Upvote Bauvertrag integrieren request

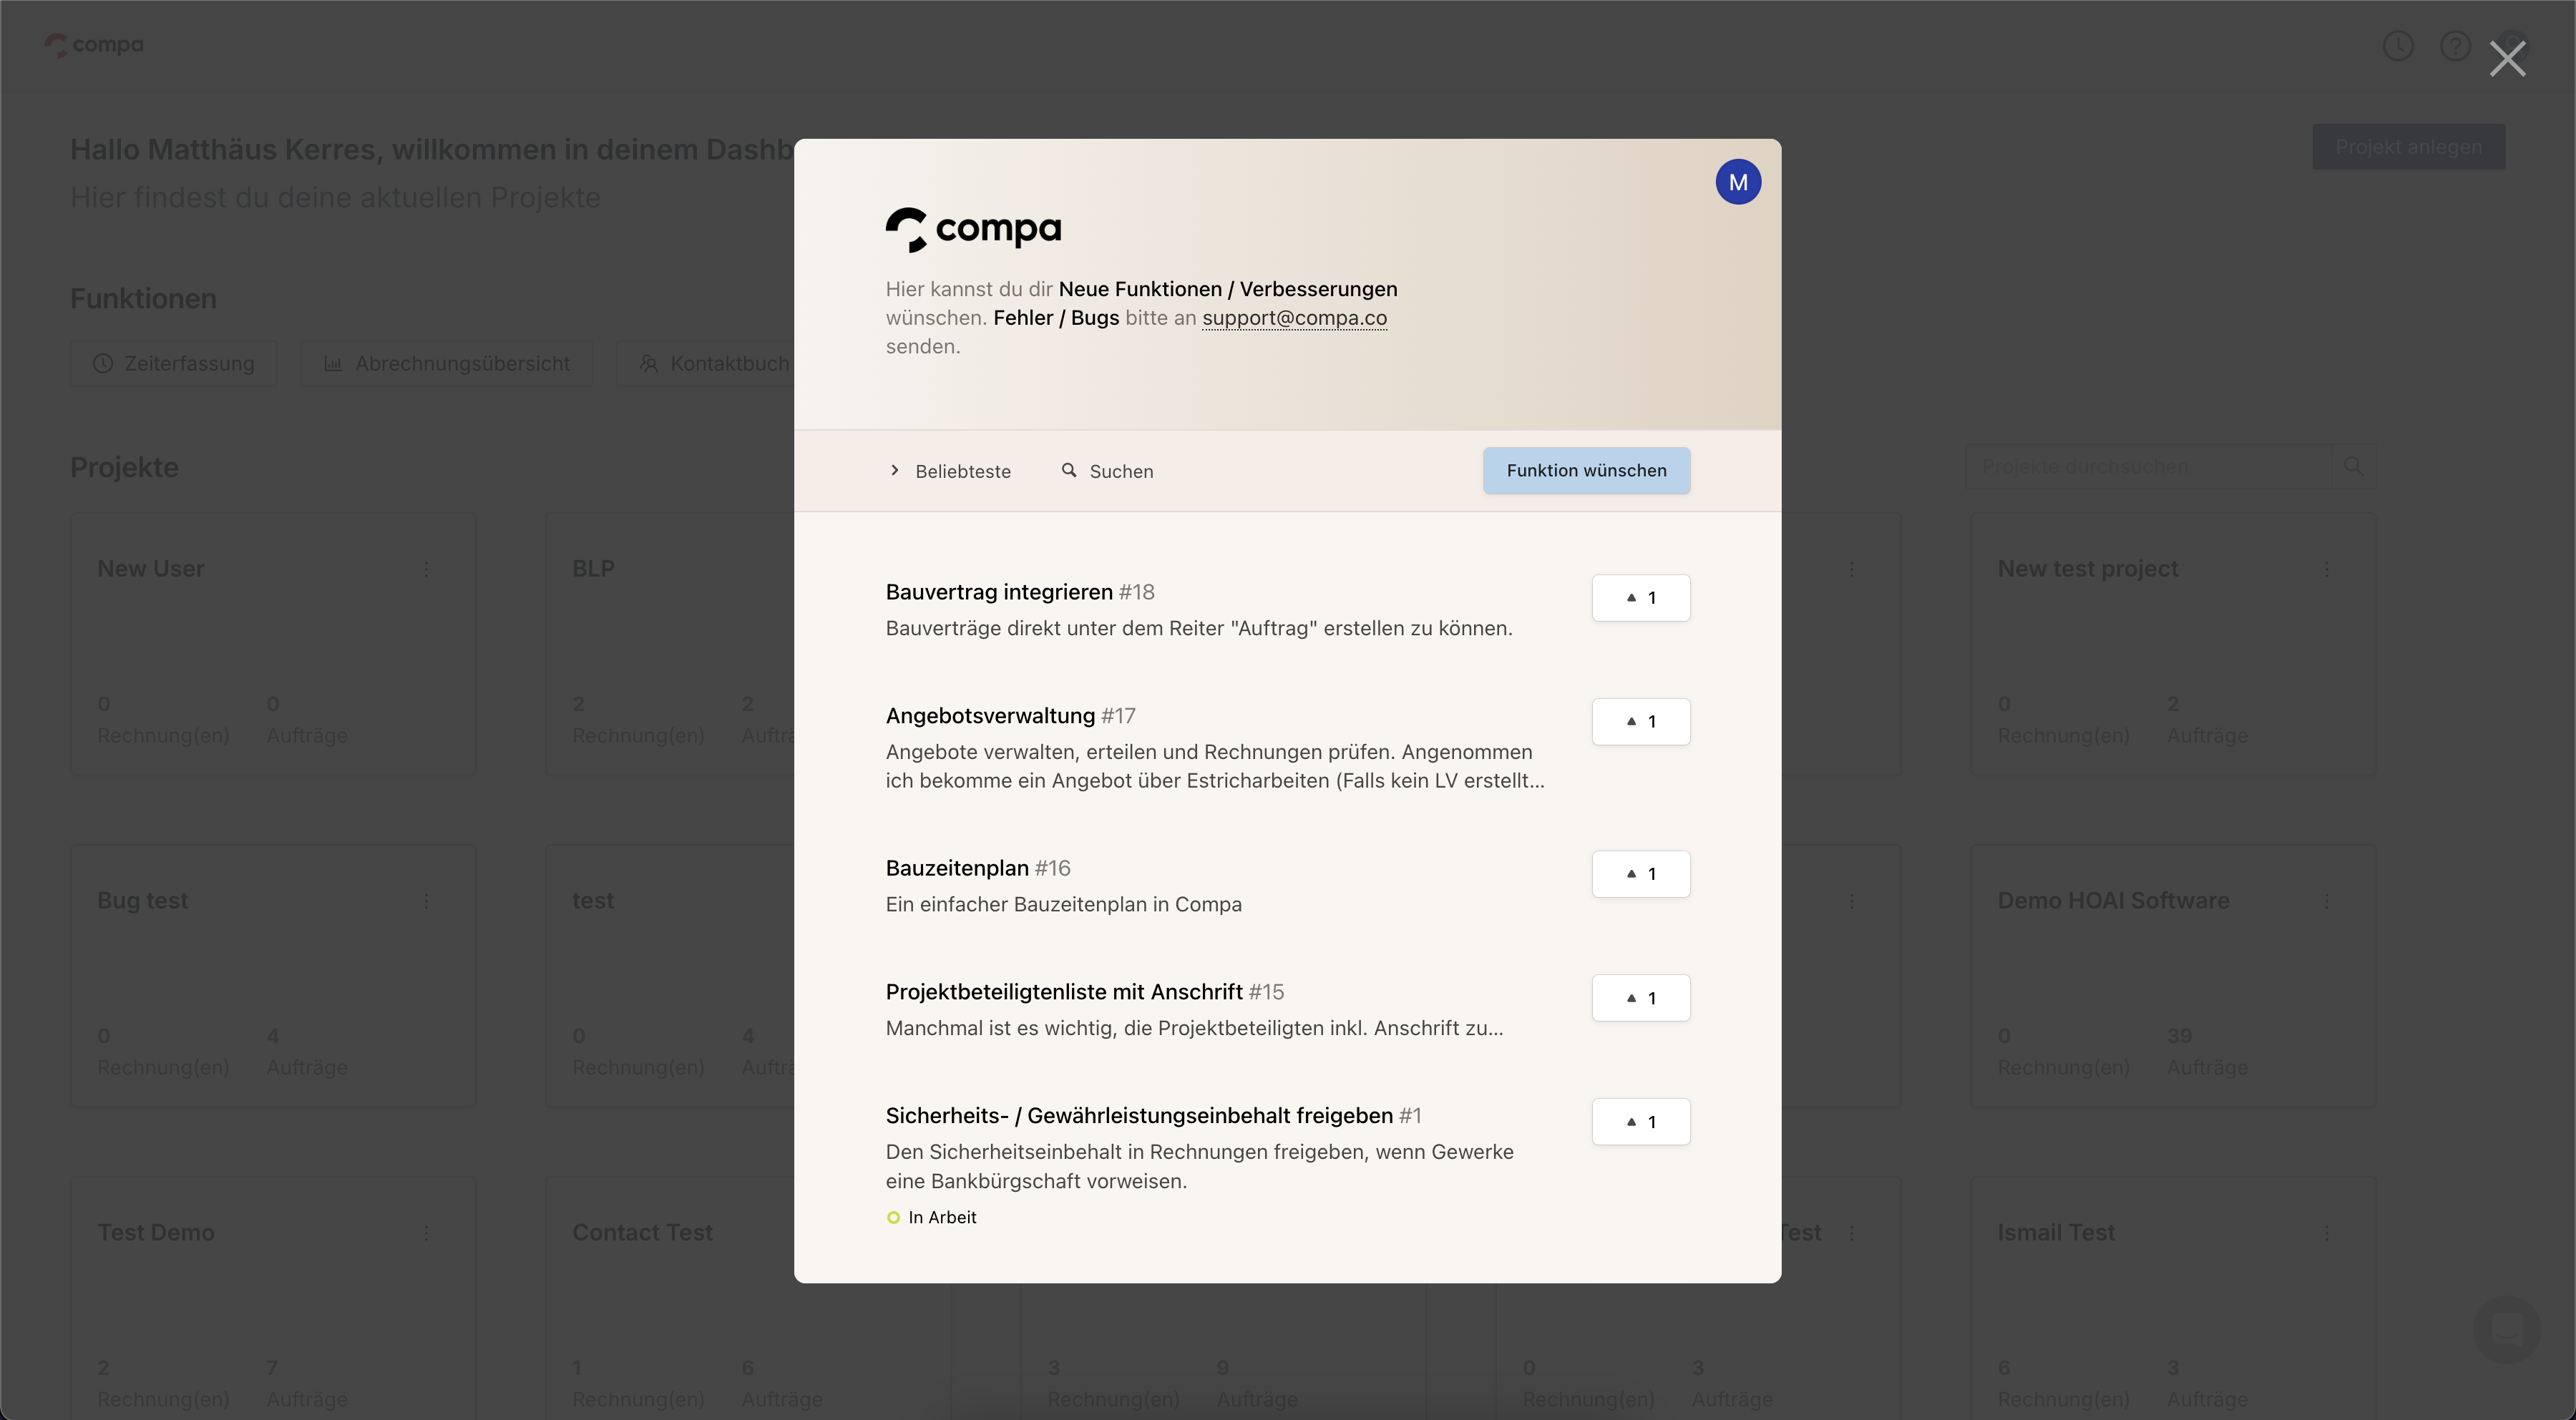pos(1640,598)
